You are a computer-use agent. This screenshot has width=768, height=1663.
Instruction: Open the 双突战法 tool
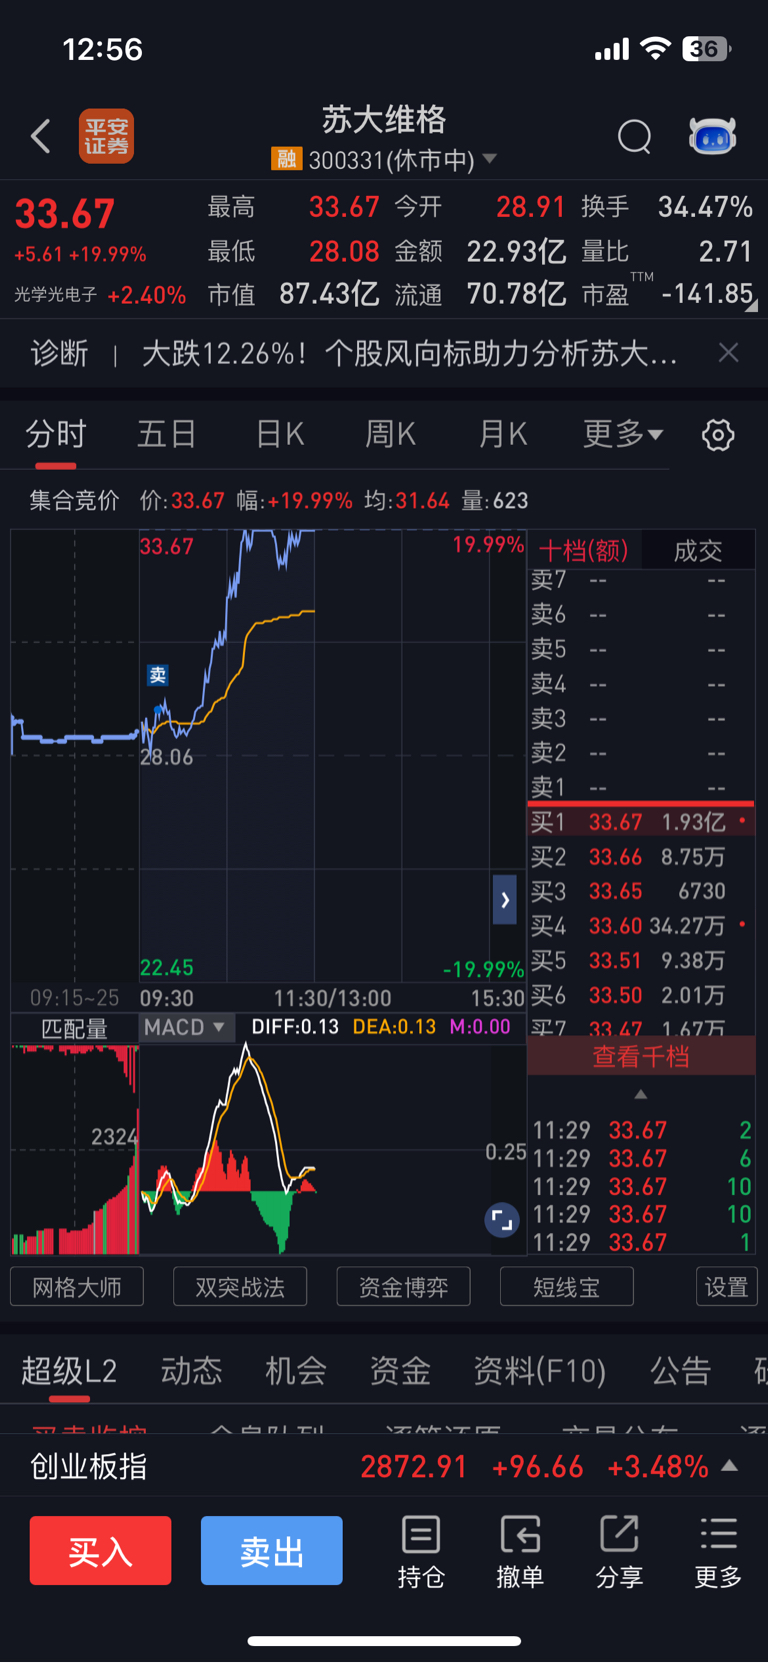click(x=240, y=1287)
